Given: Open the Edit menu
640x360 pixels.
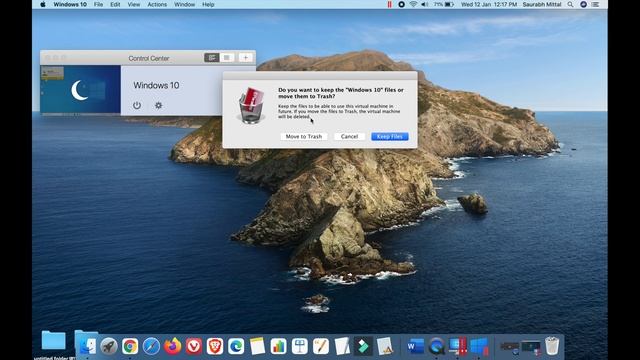Looking at the screenshot, I should (x=115, y=4).
